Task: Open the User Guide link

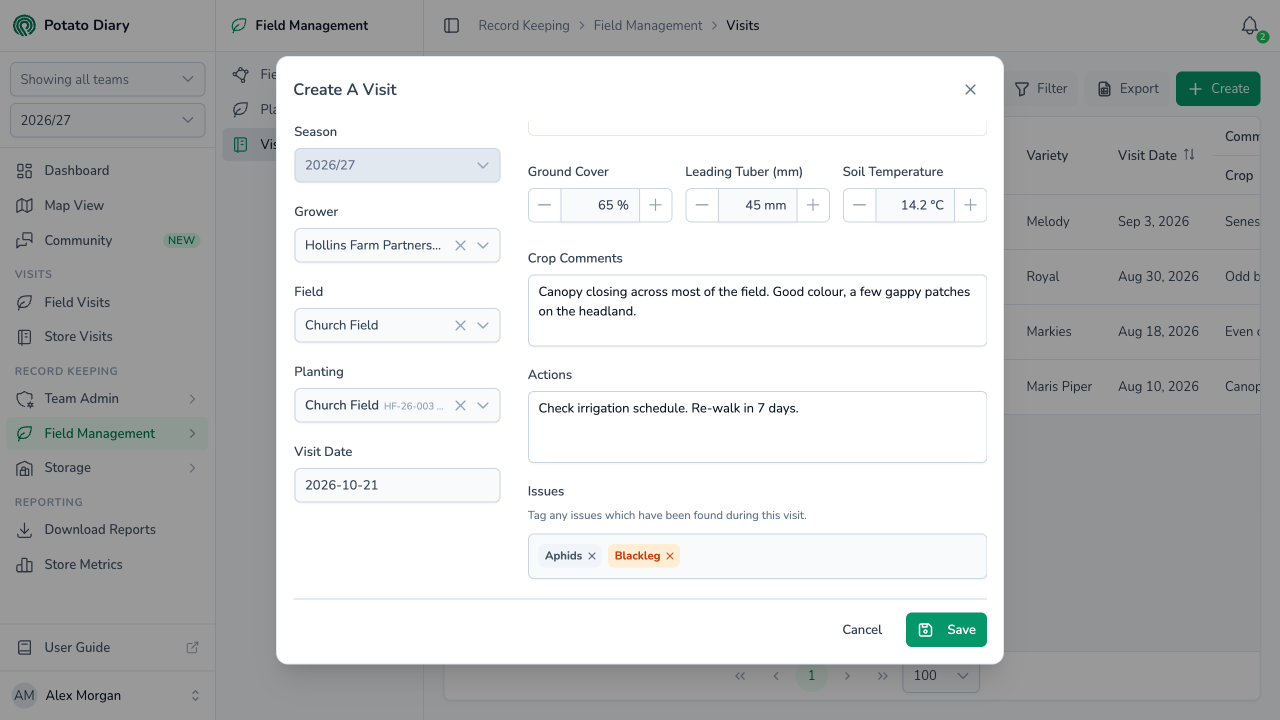Action: pyautogui.click(x=107, y=647)
